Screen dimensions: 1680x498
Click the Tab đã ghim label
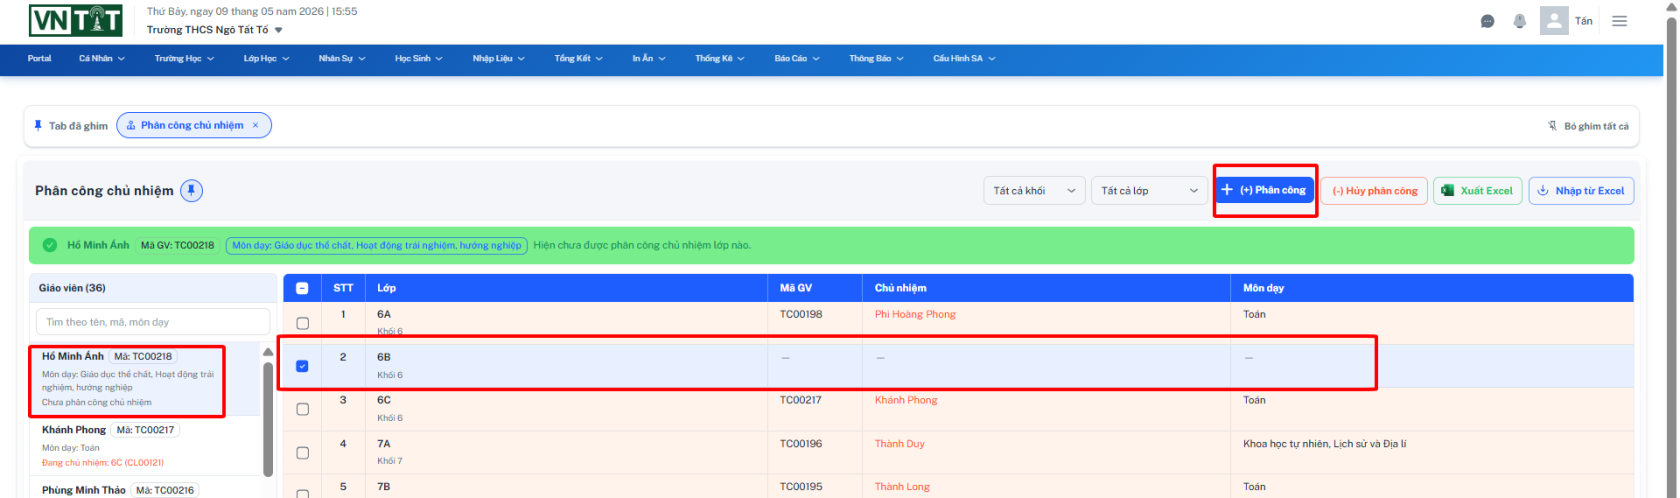pos(78,126)
